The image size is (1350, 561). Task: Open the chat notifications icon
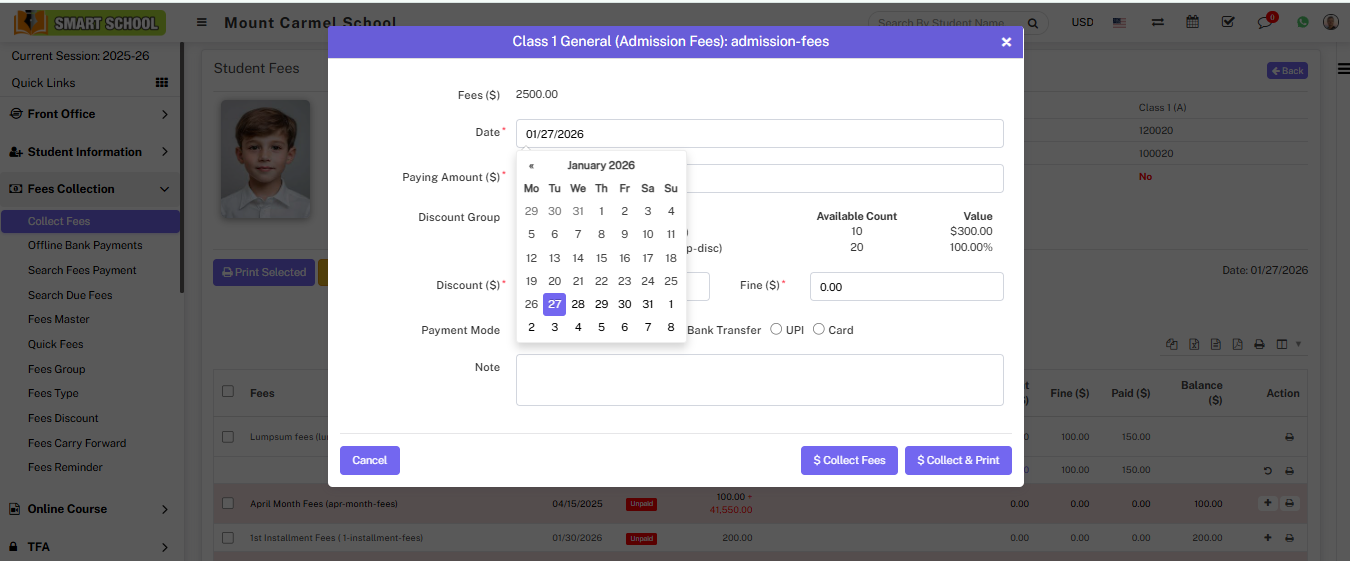click(1265, 22)
